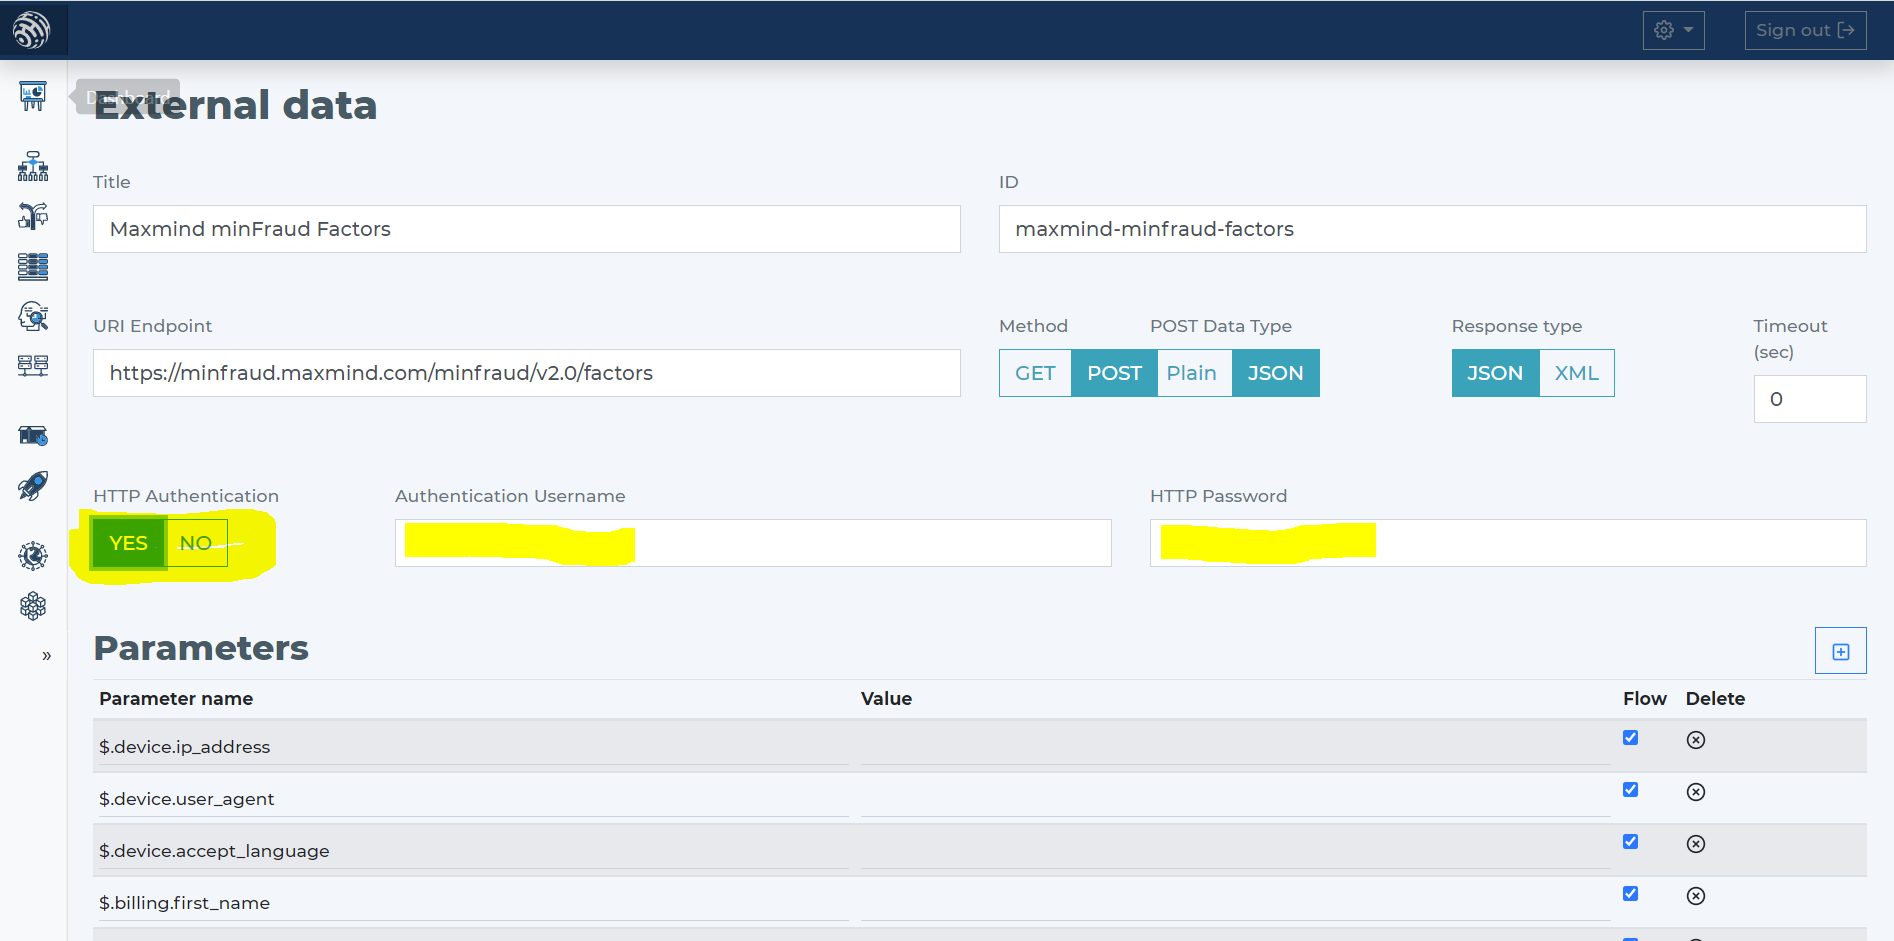This screenshot has width=1894, height=941.
Task: Open the data table rows sidebar icon
Action: pyautogui.click(x=33, y=266)
